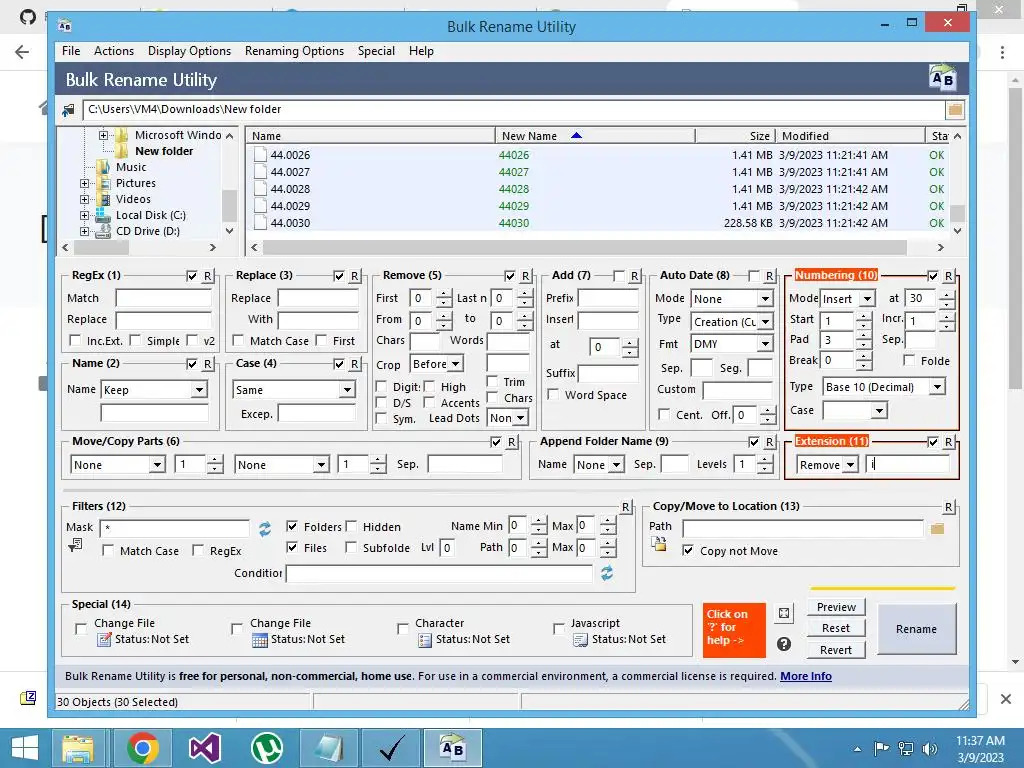1024x768 pixels.
Task: Enable the Match Case checkbox in Replace
Action: pos(238,341)
